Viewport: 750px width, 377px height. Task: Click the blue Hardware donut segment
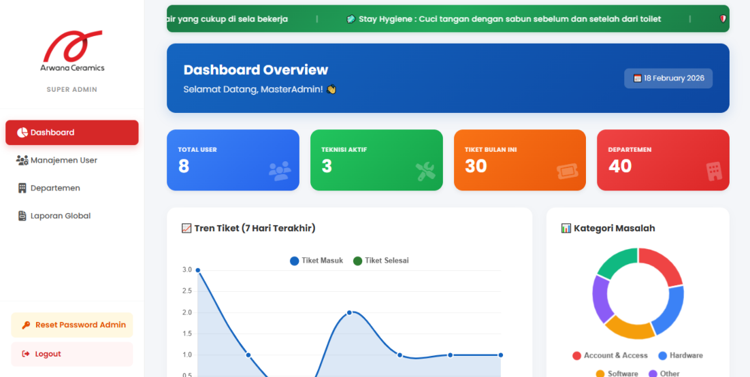tap(672, 311)
